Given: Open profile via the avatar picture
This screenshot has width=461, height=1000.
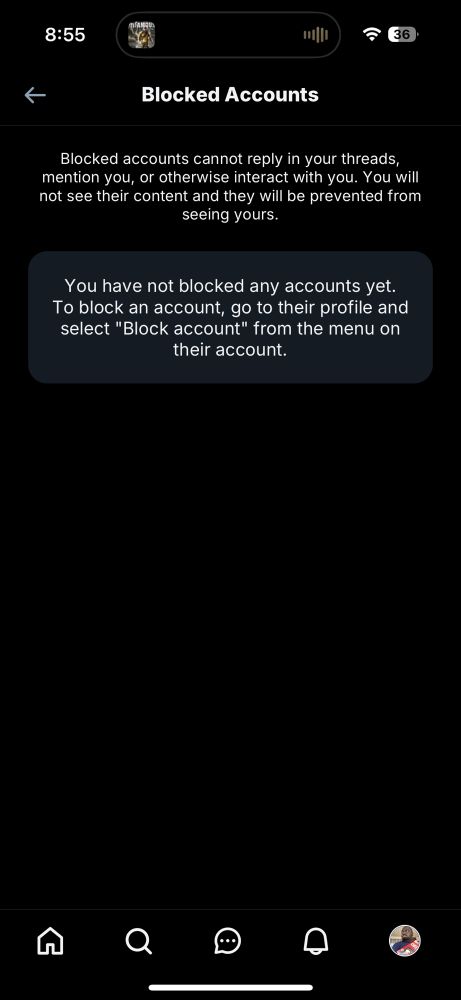Looking at the screenshot, I should point(405,941).
